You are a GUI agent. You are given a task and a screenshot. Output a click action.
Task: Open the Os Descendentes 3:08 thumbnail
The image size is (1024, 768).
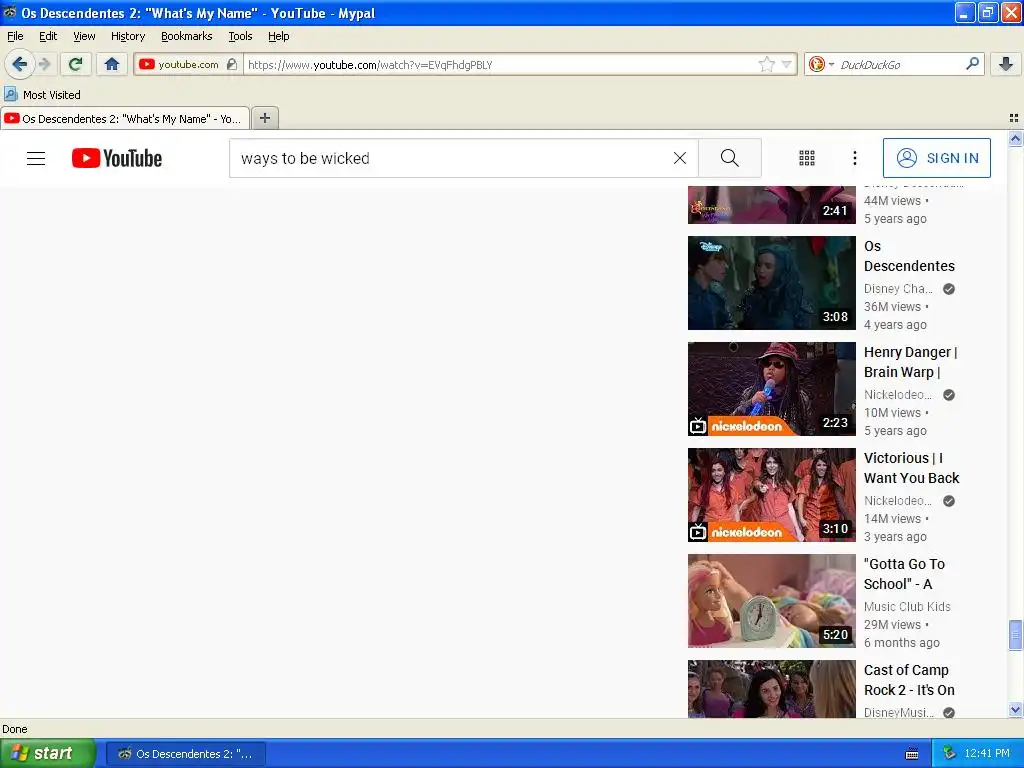point(771,283)
